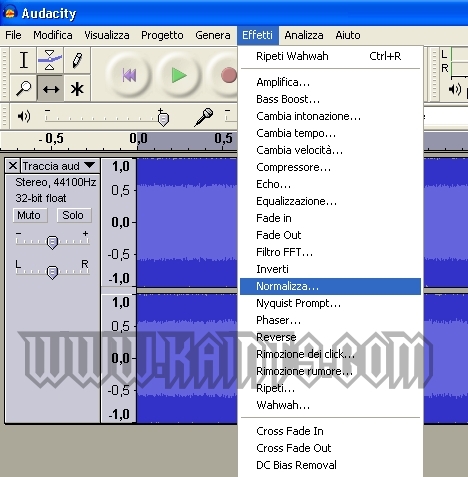Click the Skip to Start button

[129, 75]
